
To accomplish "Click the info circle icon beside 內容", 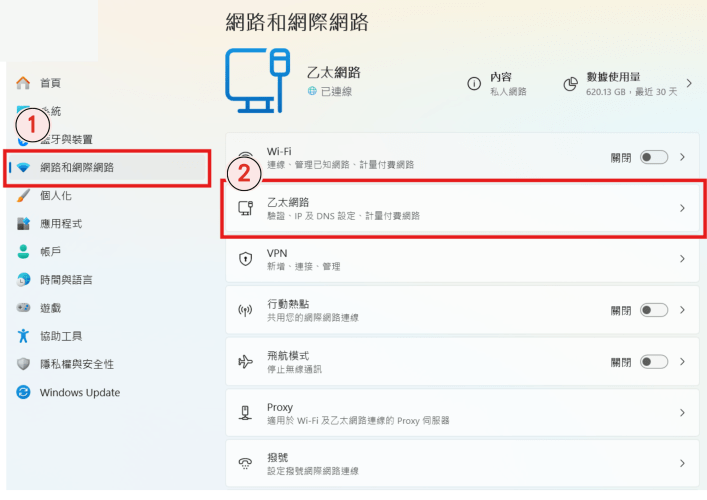I will (x=474, y=83).
